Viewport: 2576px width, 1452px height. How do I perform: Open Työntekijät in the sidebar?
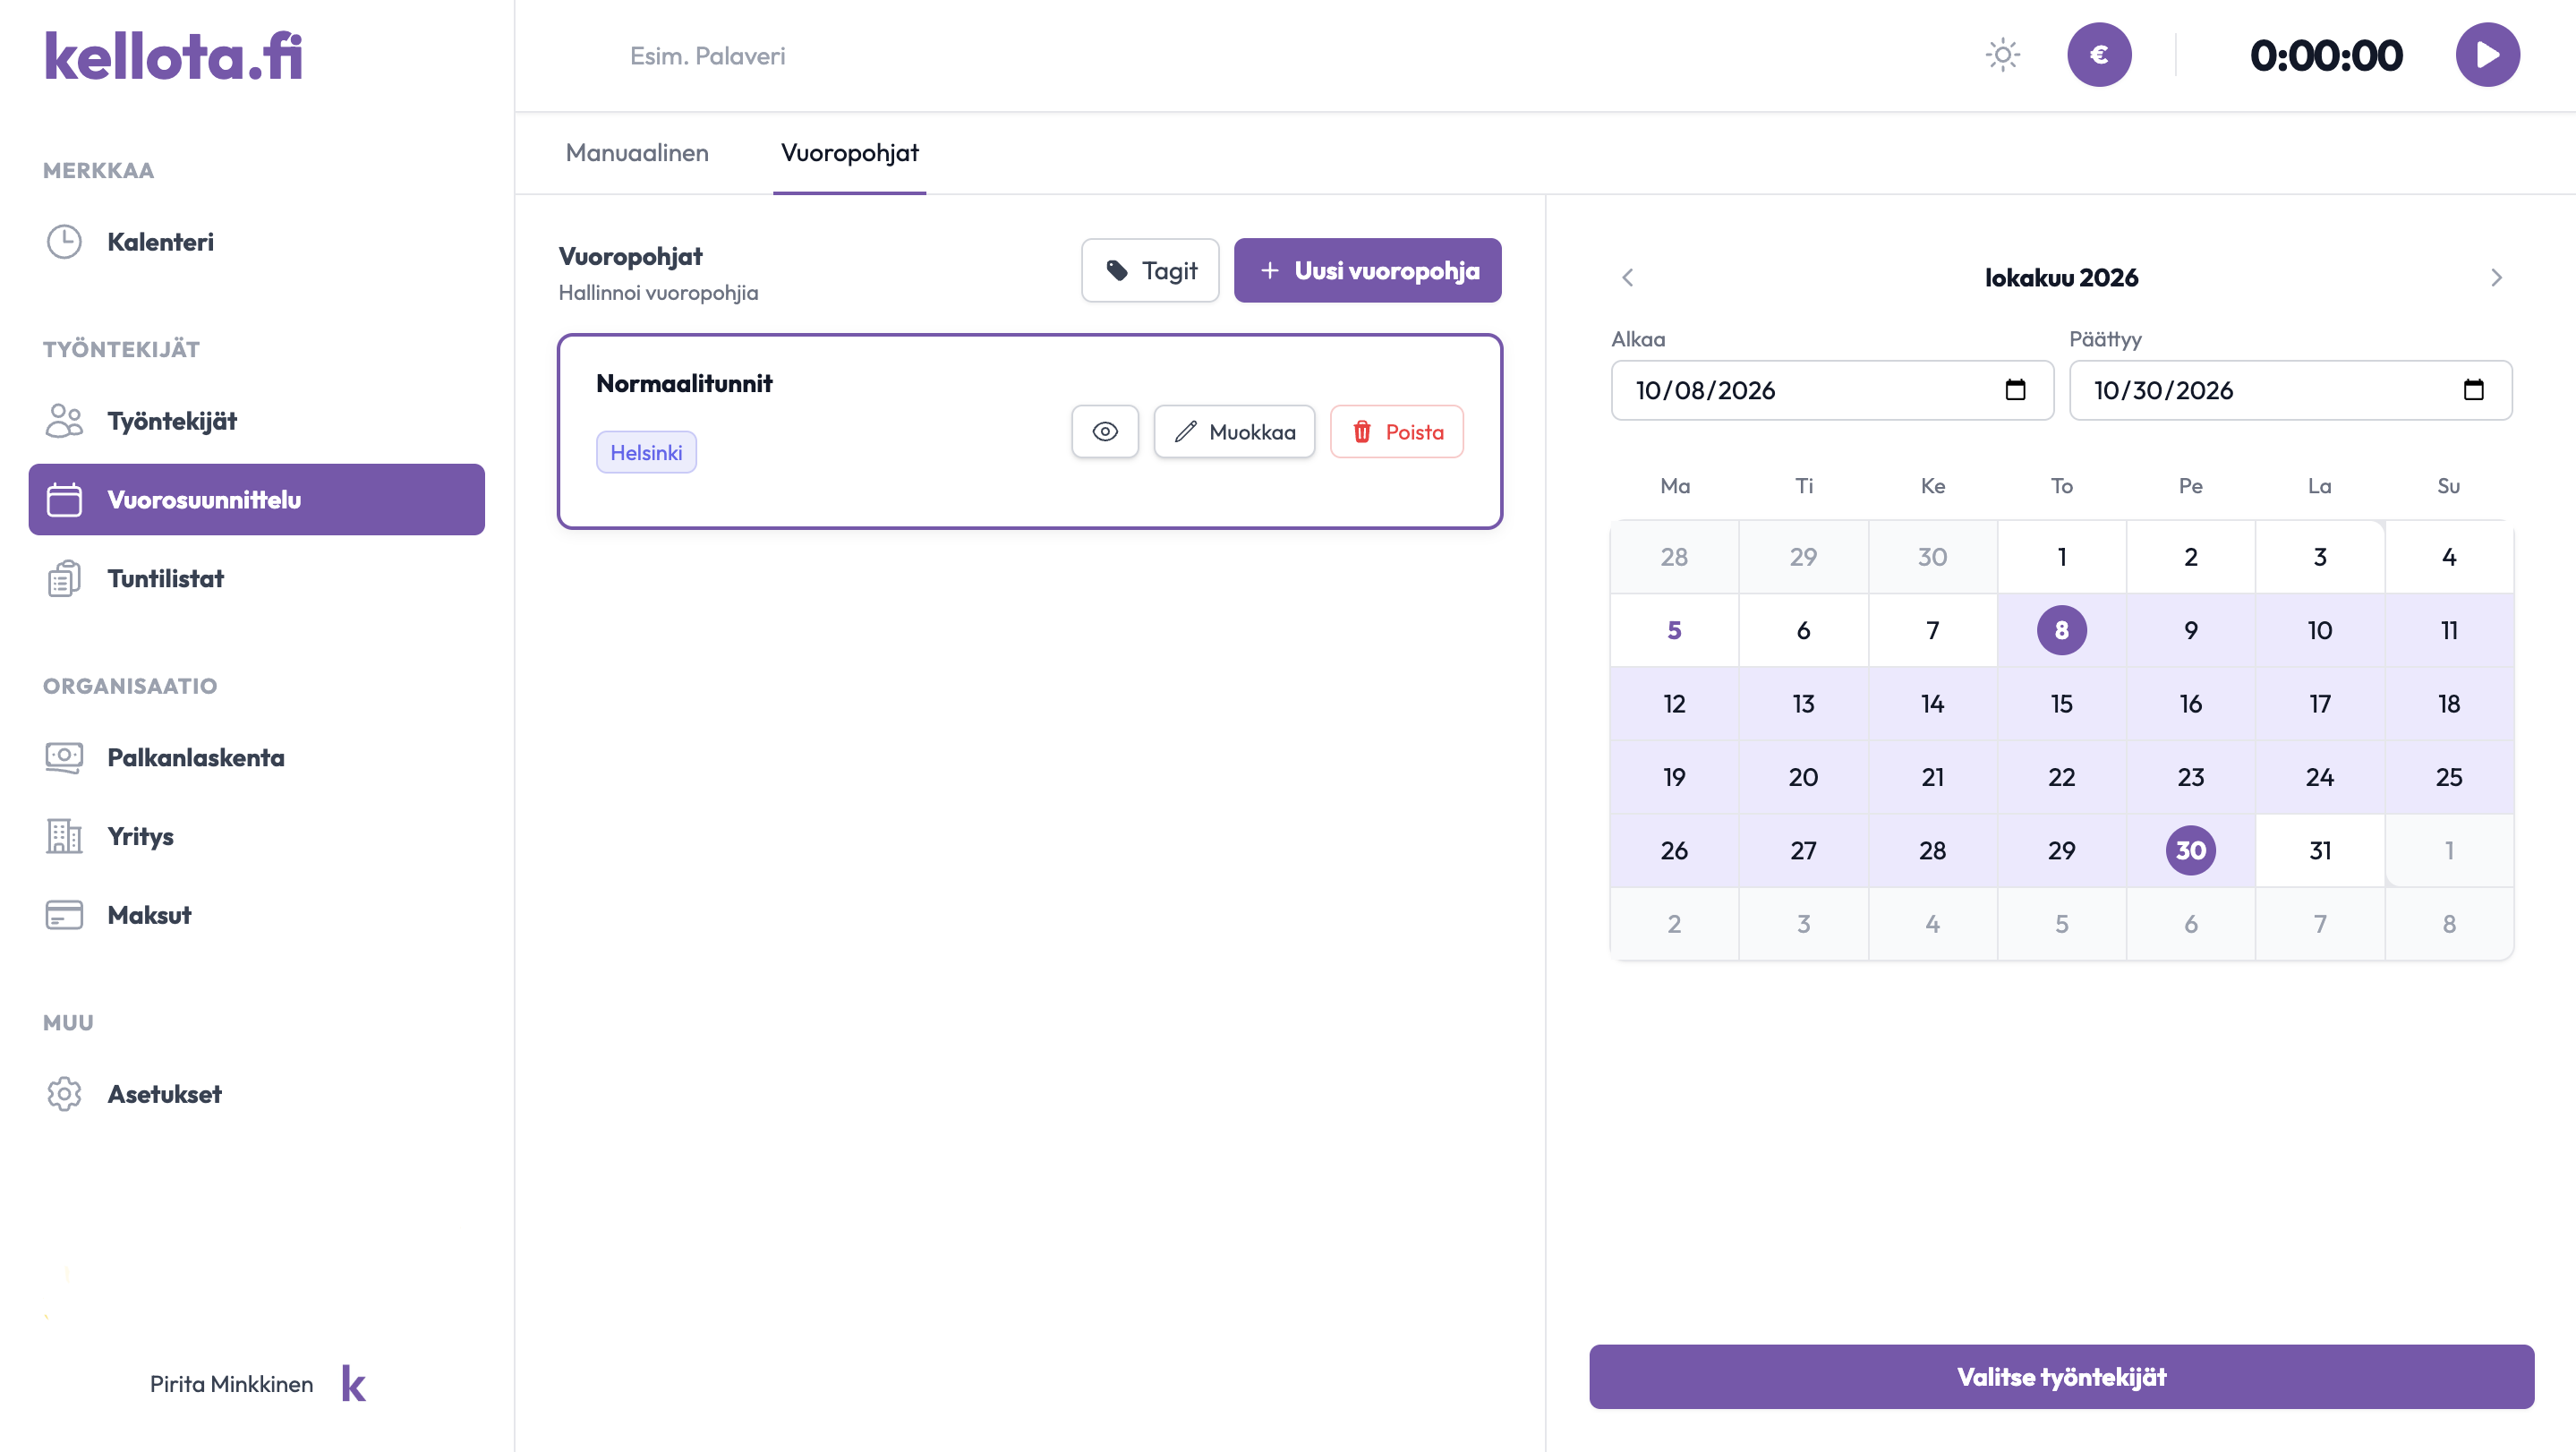click(257, 421)
